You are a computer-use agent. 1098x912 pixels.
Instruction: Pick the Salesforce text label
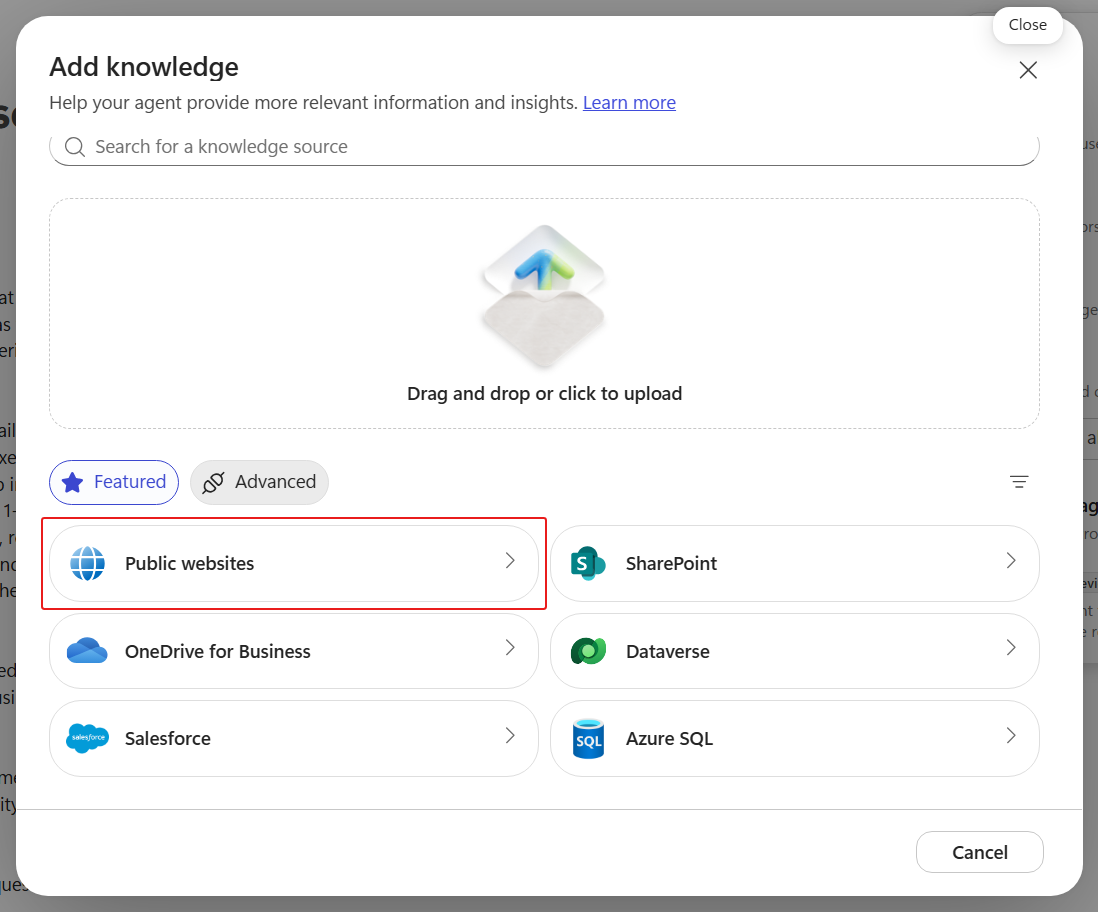coord(167,739)
